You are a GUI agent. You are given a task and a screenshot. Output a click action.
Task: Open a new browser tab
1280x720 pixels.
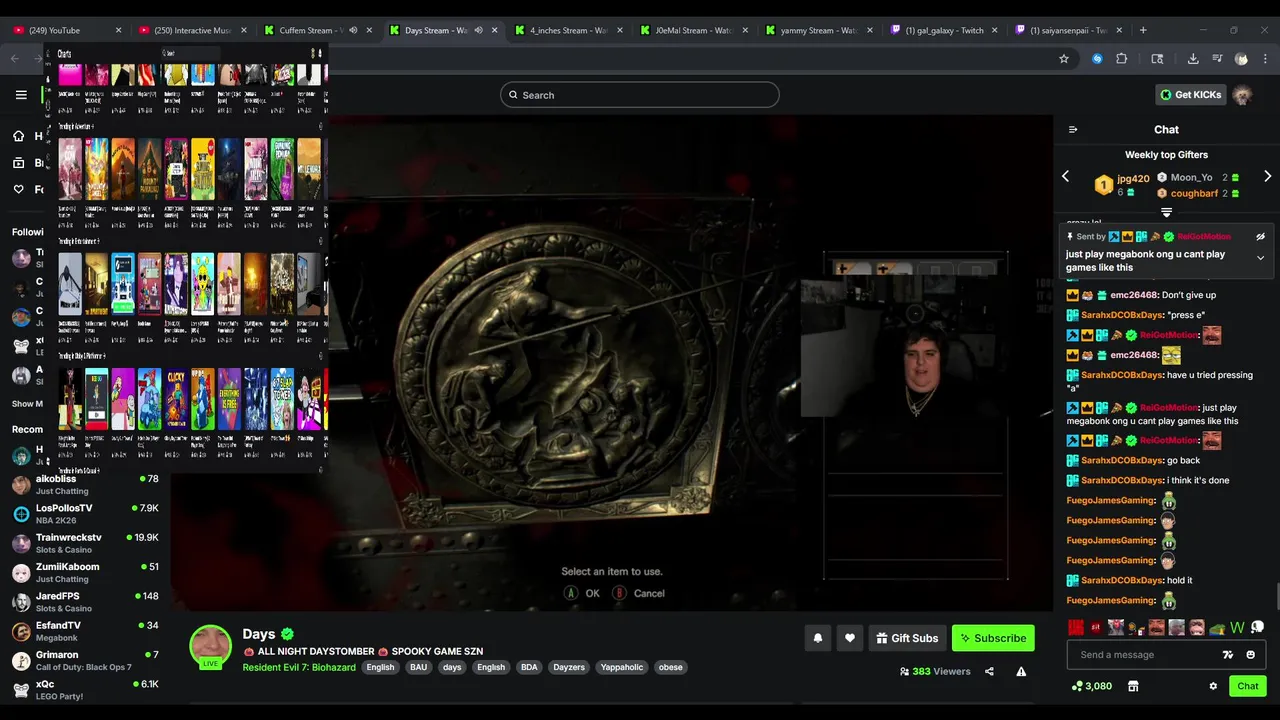coord(1143,30)
